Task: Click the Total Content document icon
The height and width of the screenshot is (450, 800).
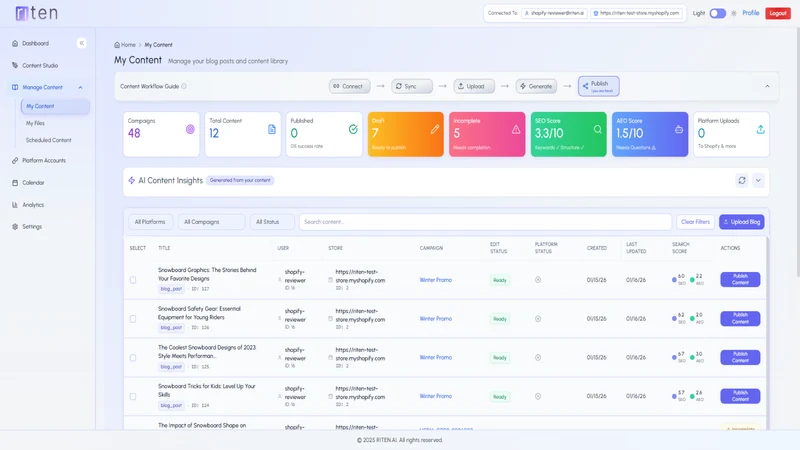Action: pos(272,130)
